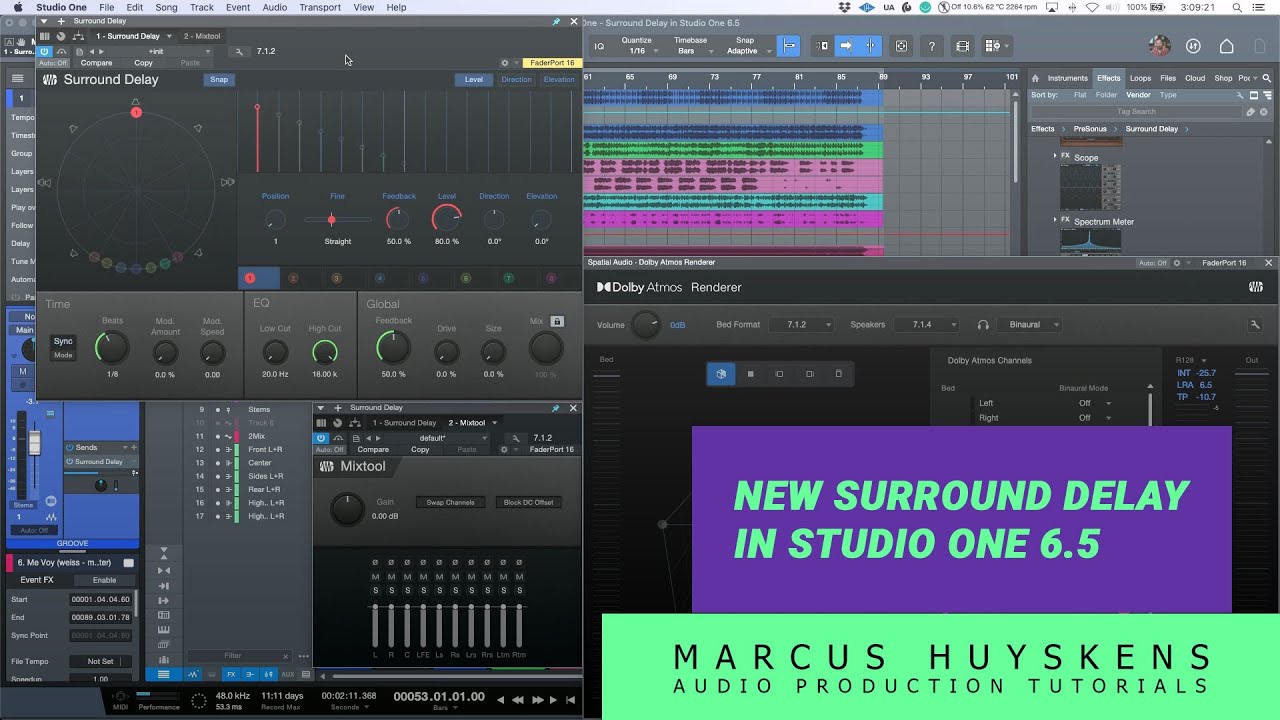Click the user profile avatar
The height and width of the screenshot is (720, 1280).
click(1160, 46)
